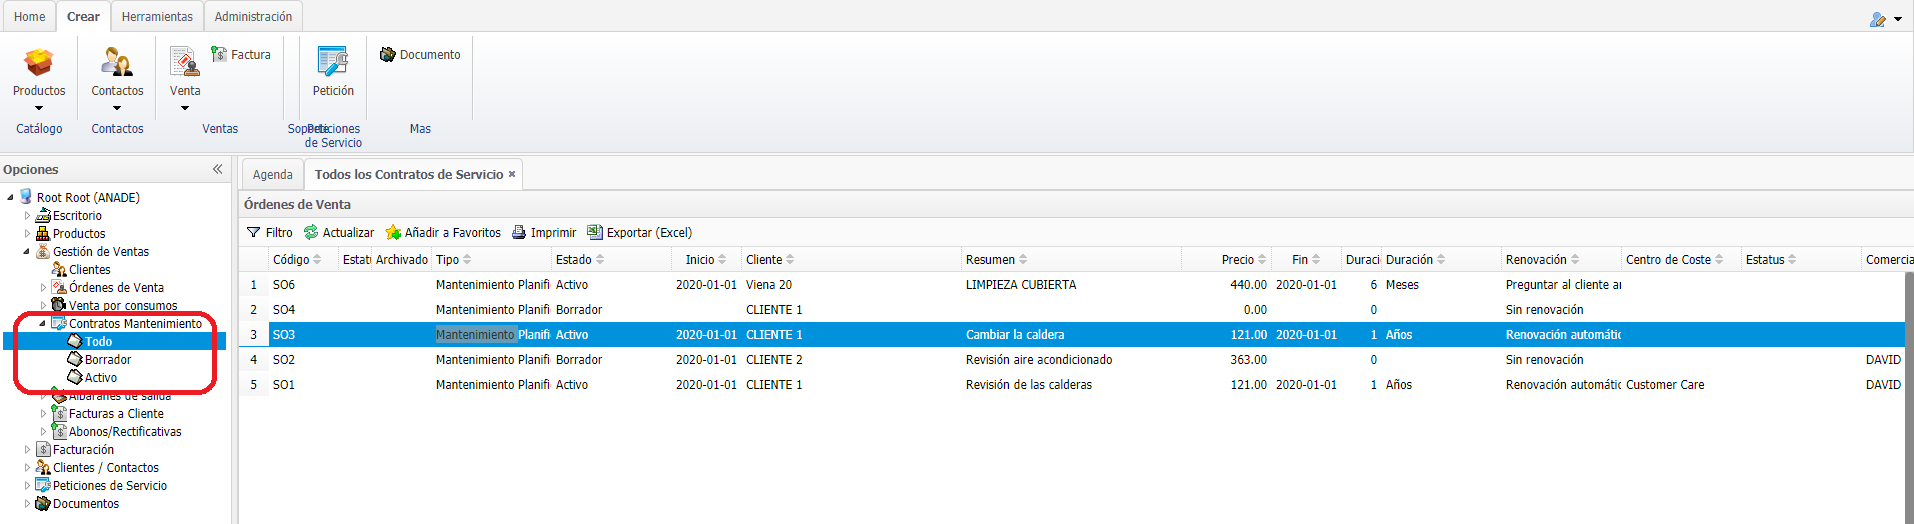The image size is (1914, 524).
Task: Switch to the Home tab
Action: point(29,17)
